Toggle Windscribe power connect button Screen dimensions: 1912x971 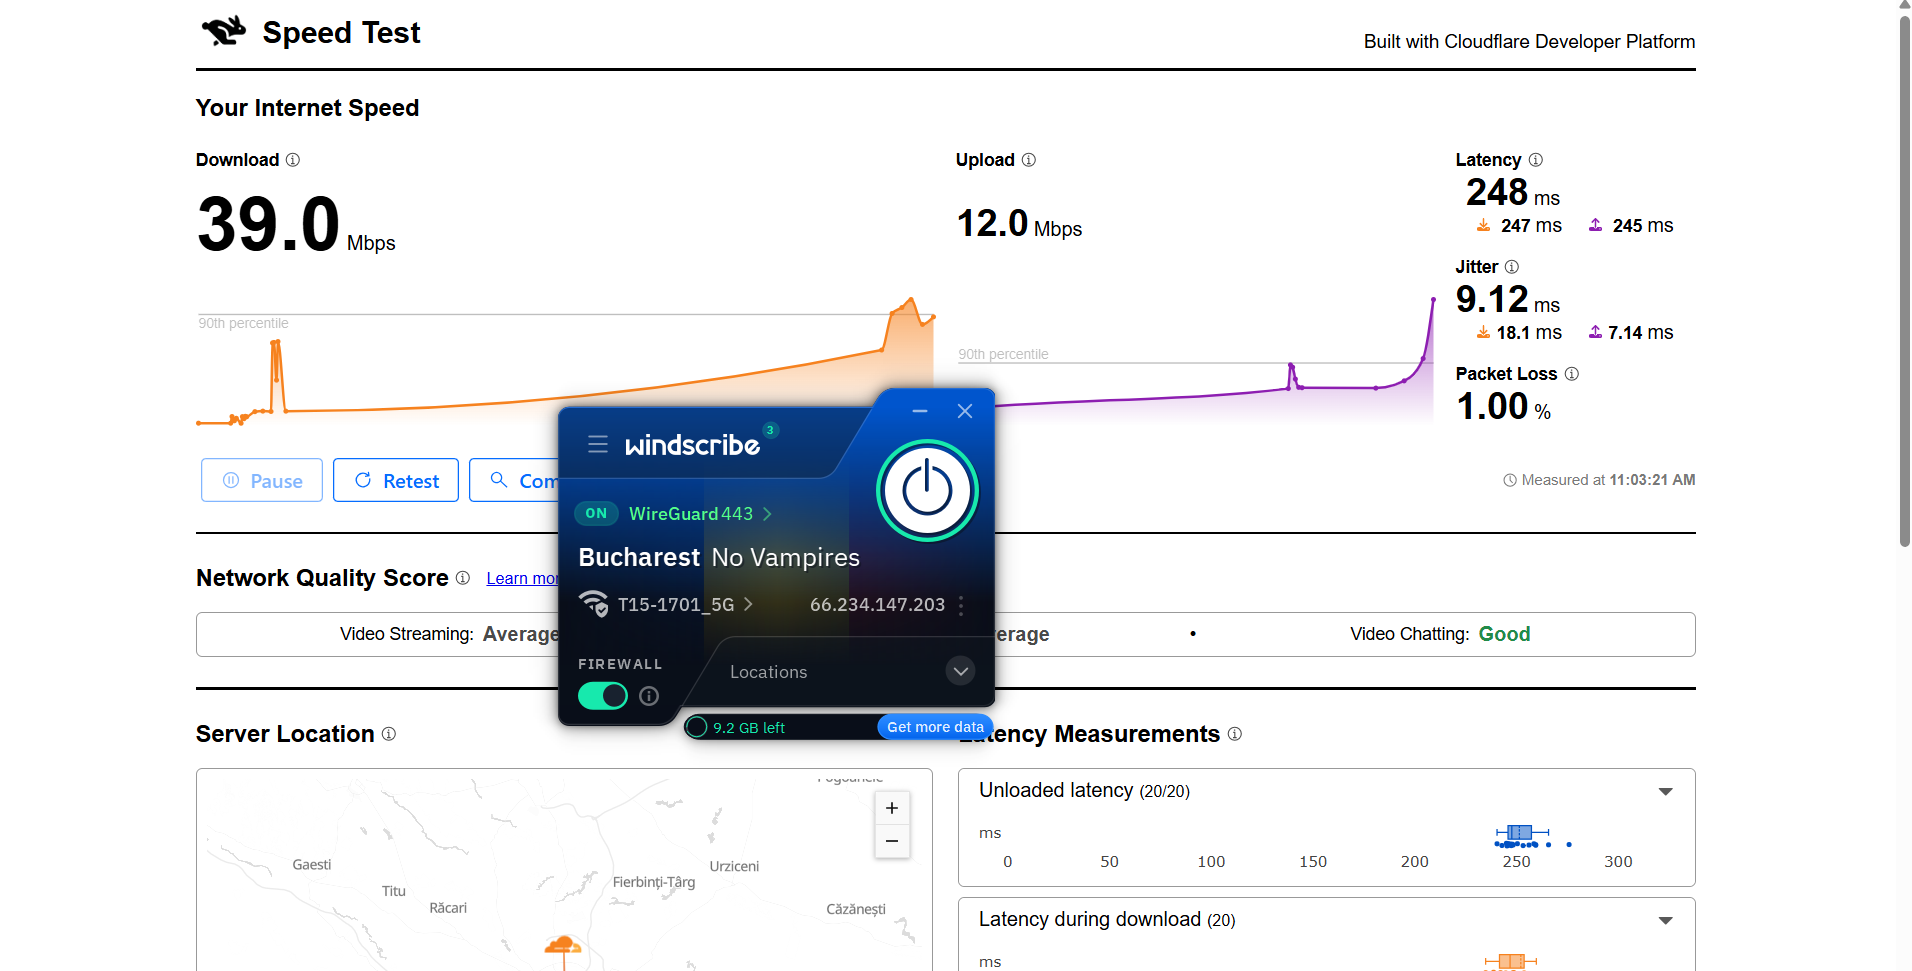pos(927,490)
